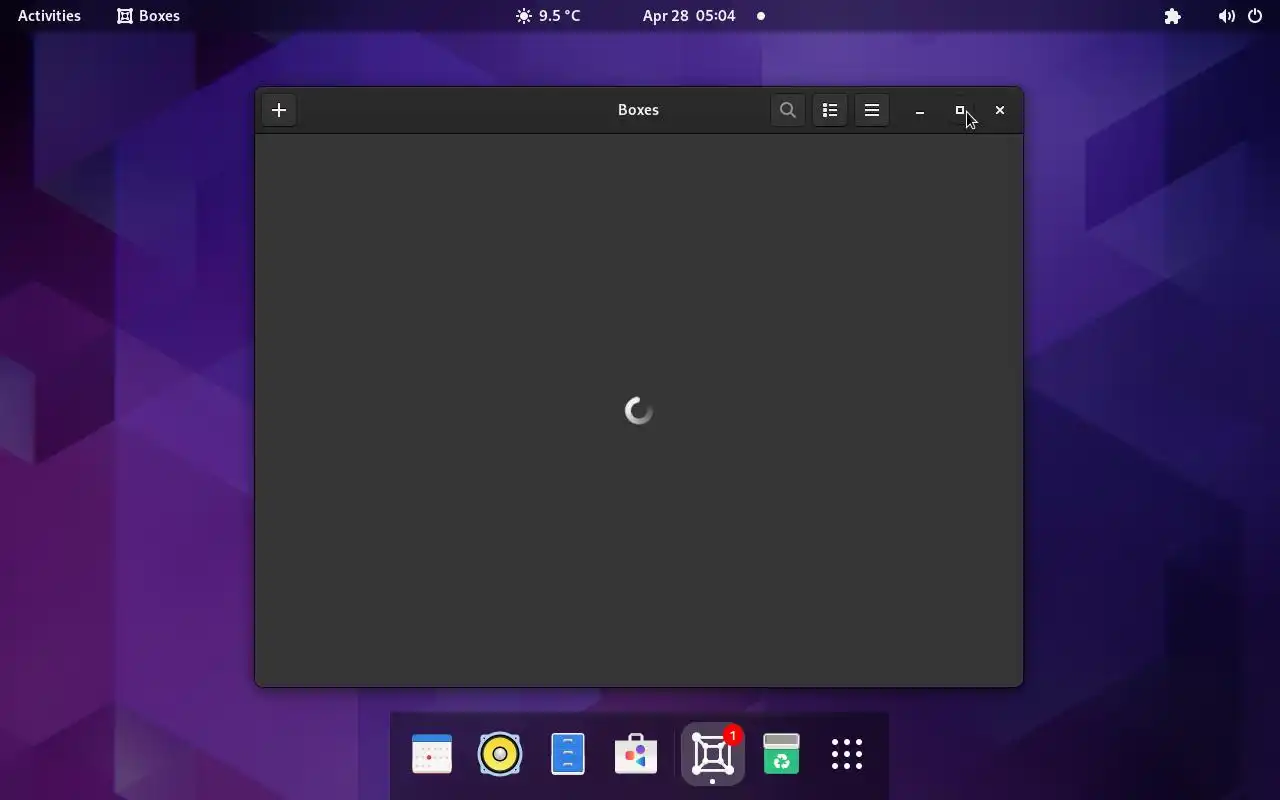1280x800 pixels.
Task: Launch the yellow speaker music app
Action: click(x=500, y=754)
